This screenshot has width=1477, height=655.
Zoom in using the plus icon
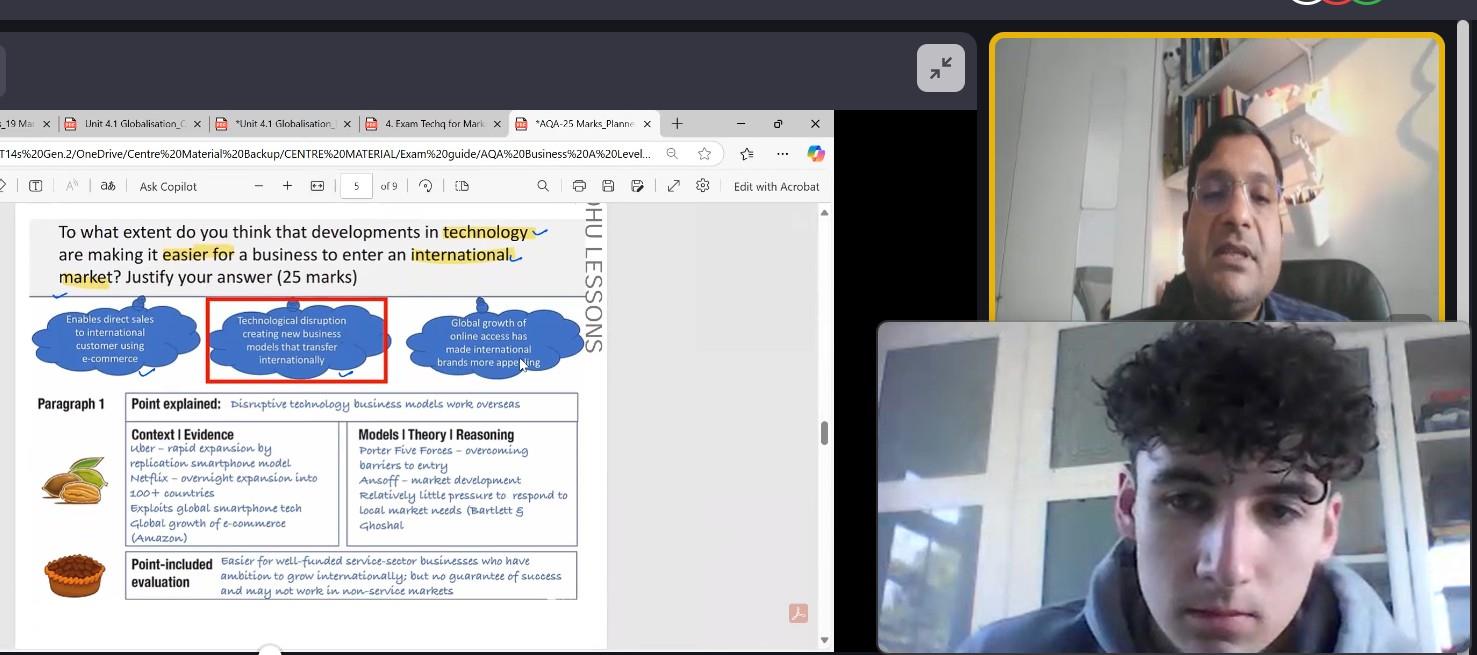[x=287, y=186]
